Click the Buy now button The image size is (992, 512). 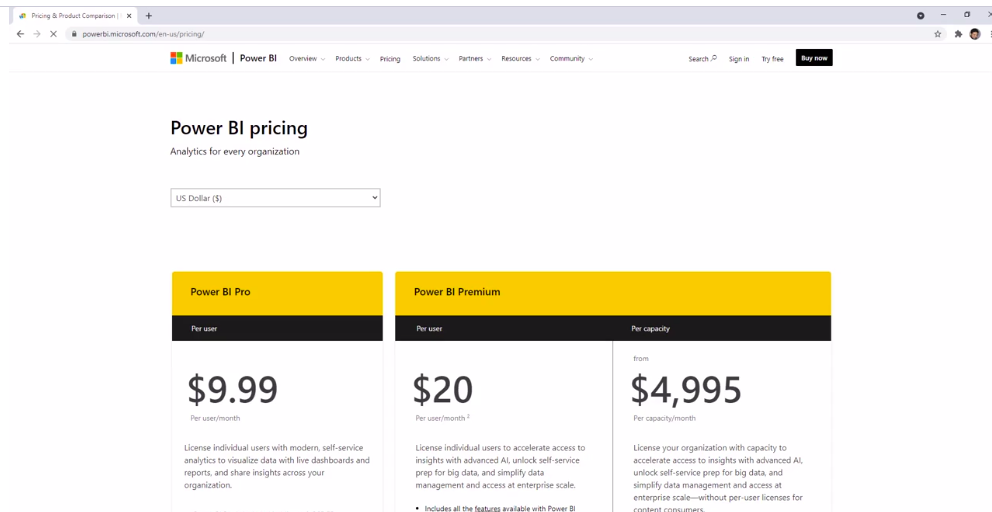814,58
